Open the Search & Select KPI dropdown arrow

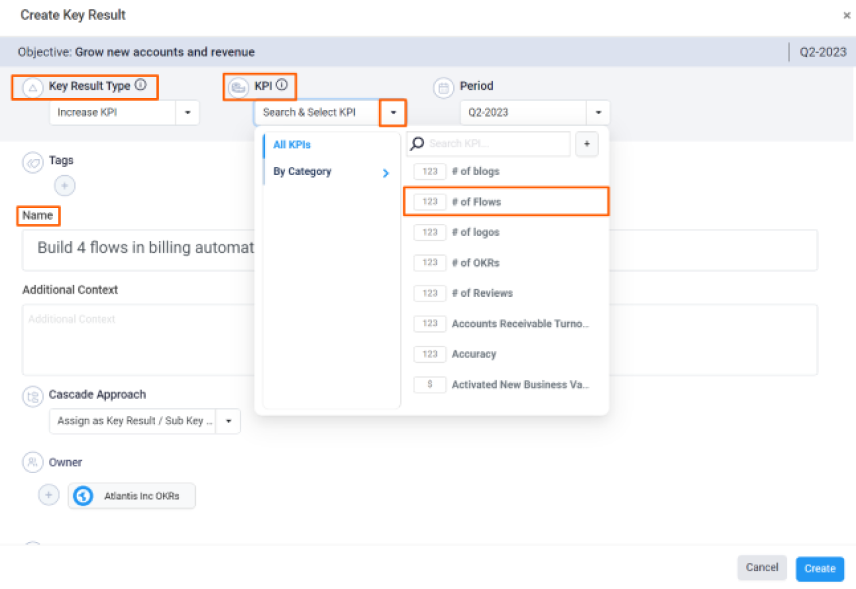(393, 112)
